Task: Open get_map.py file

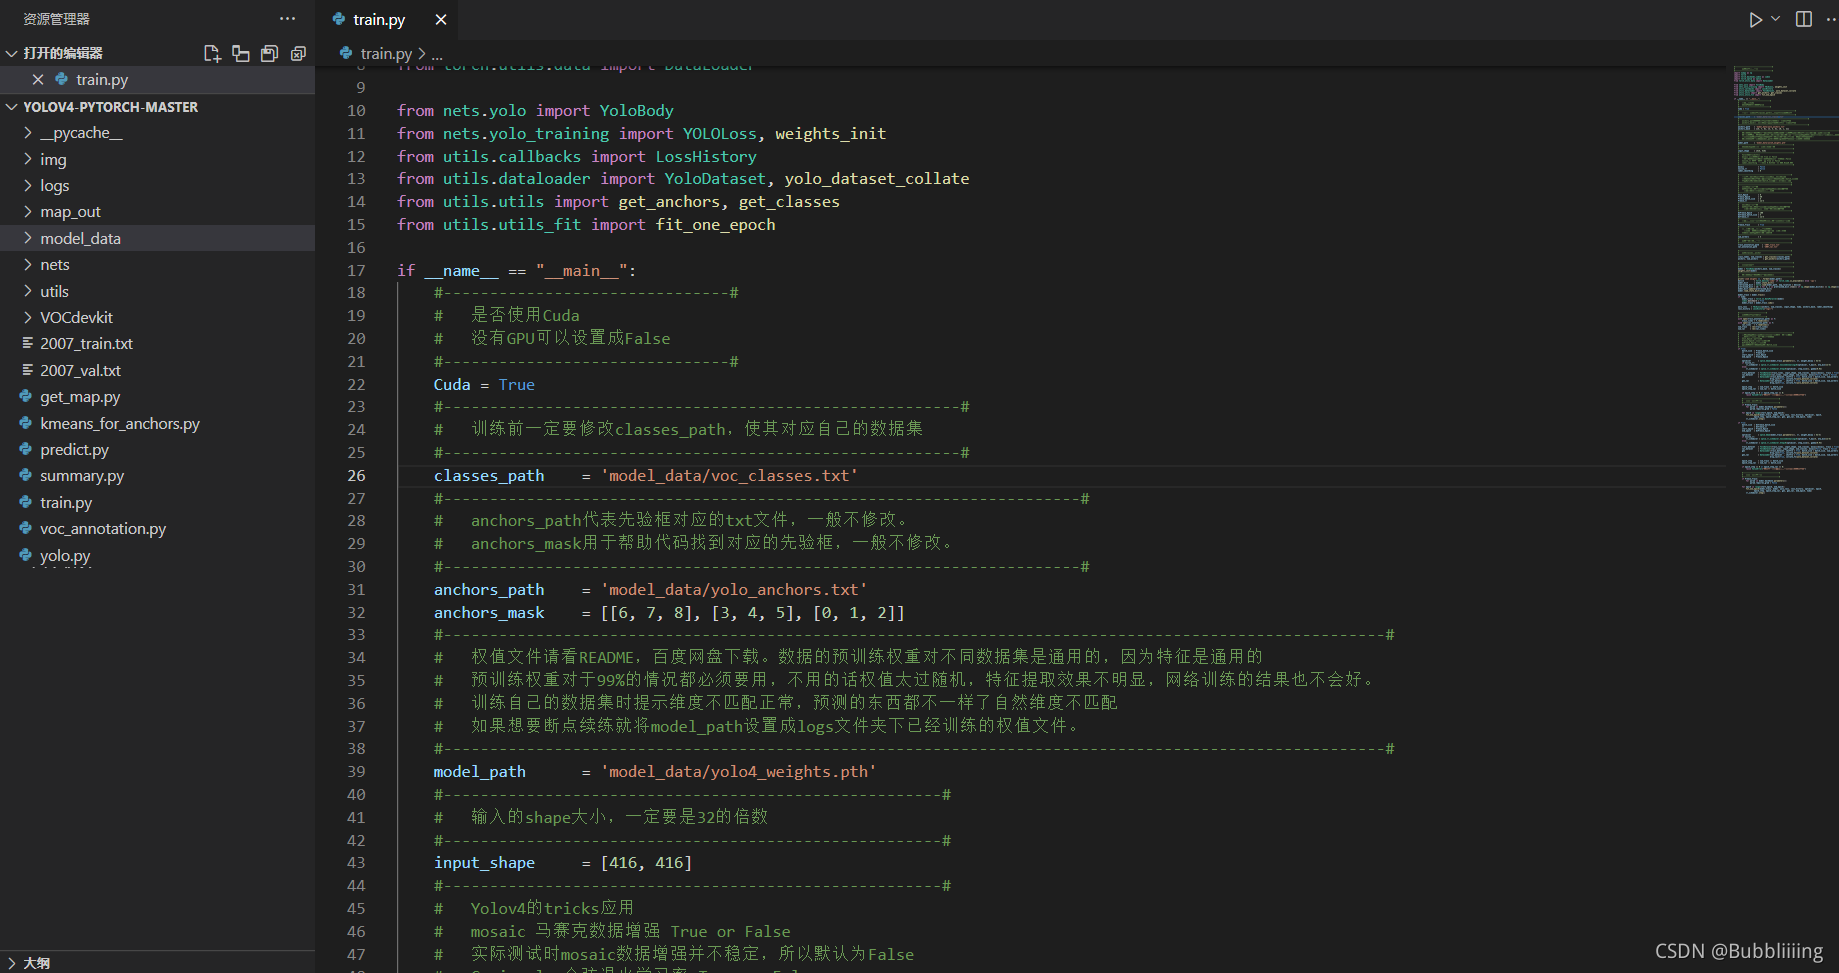Action: (x=80, y=397)
